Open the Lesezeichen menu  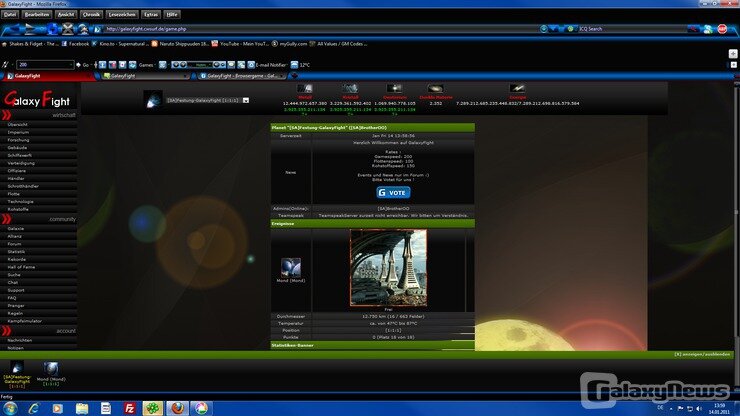[x=122, y=15]
